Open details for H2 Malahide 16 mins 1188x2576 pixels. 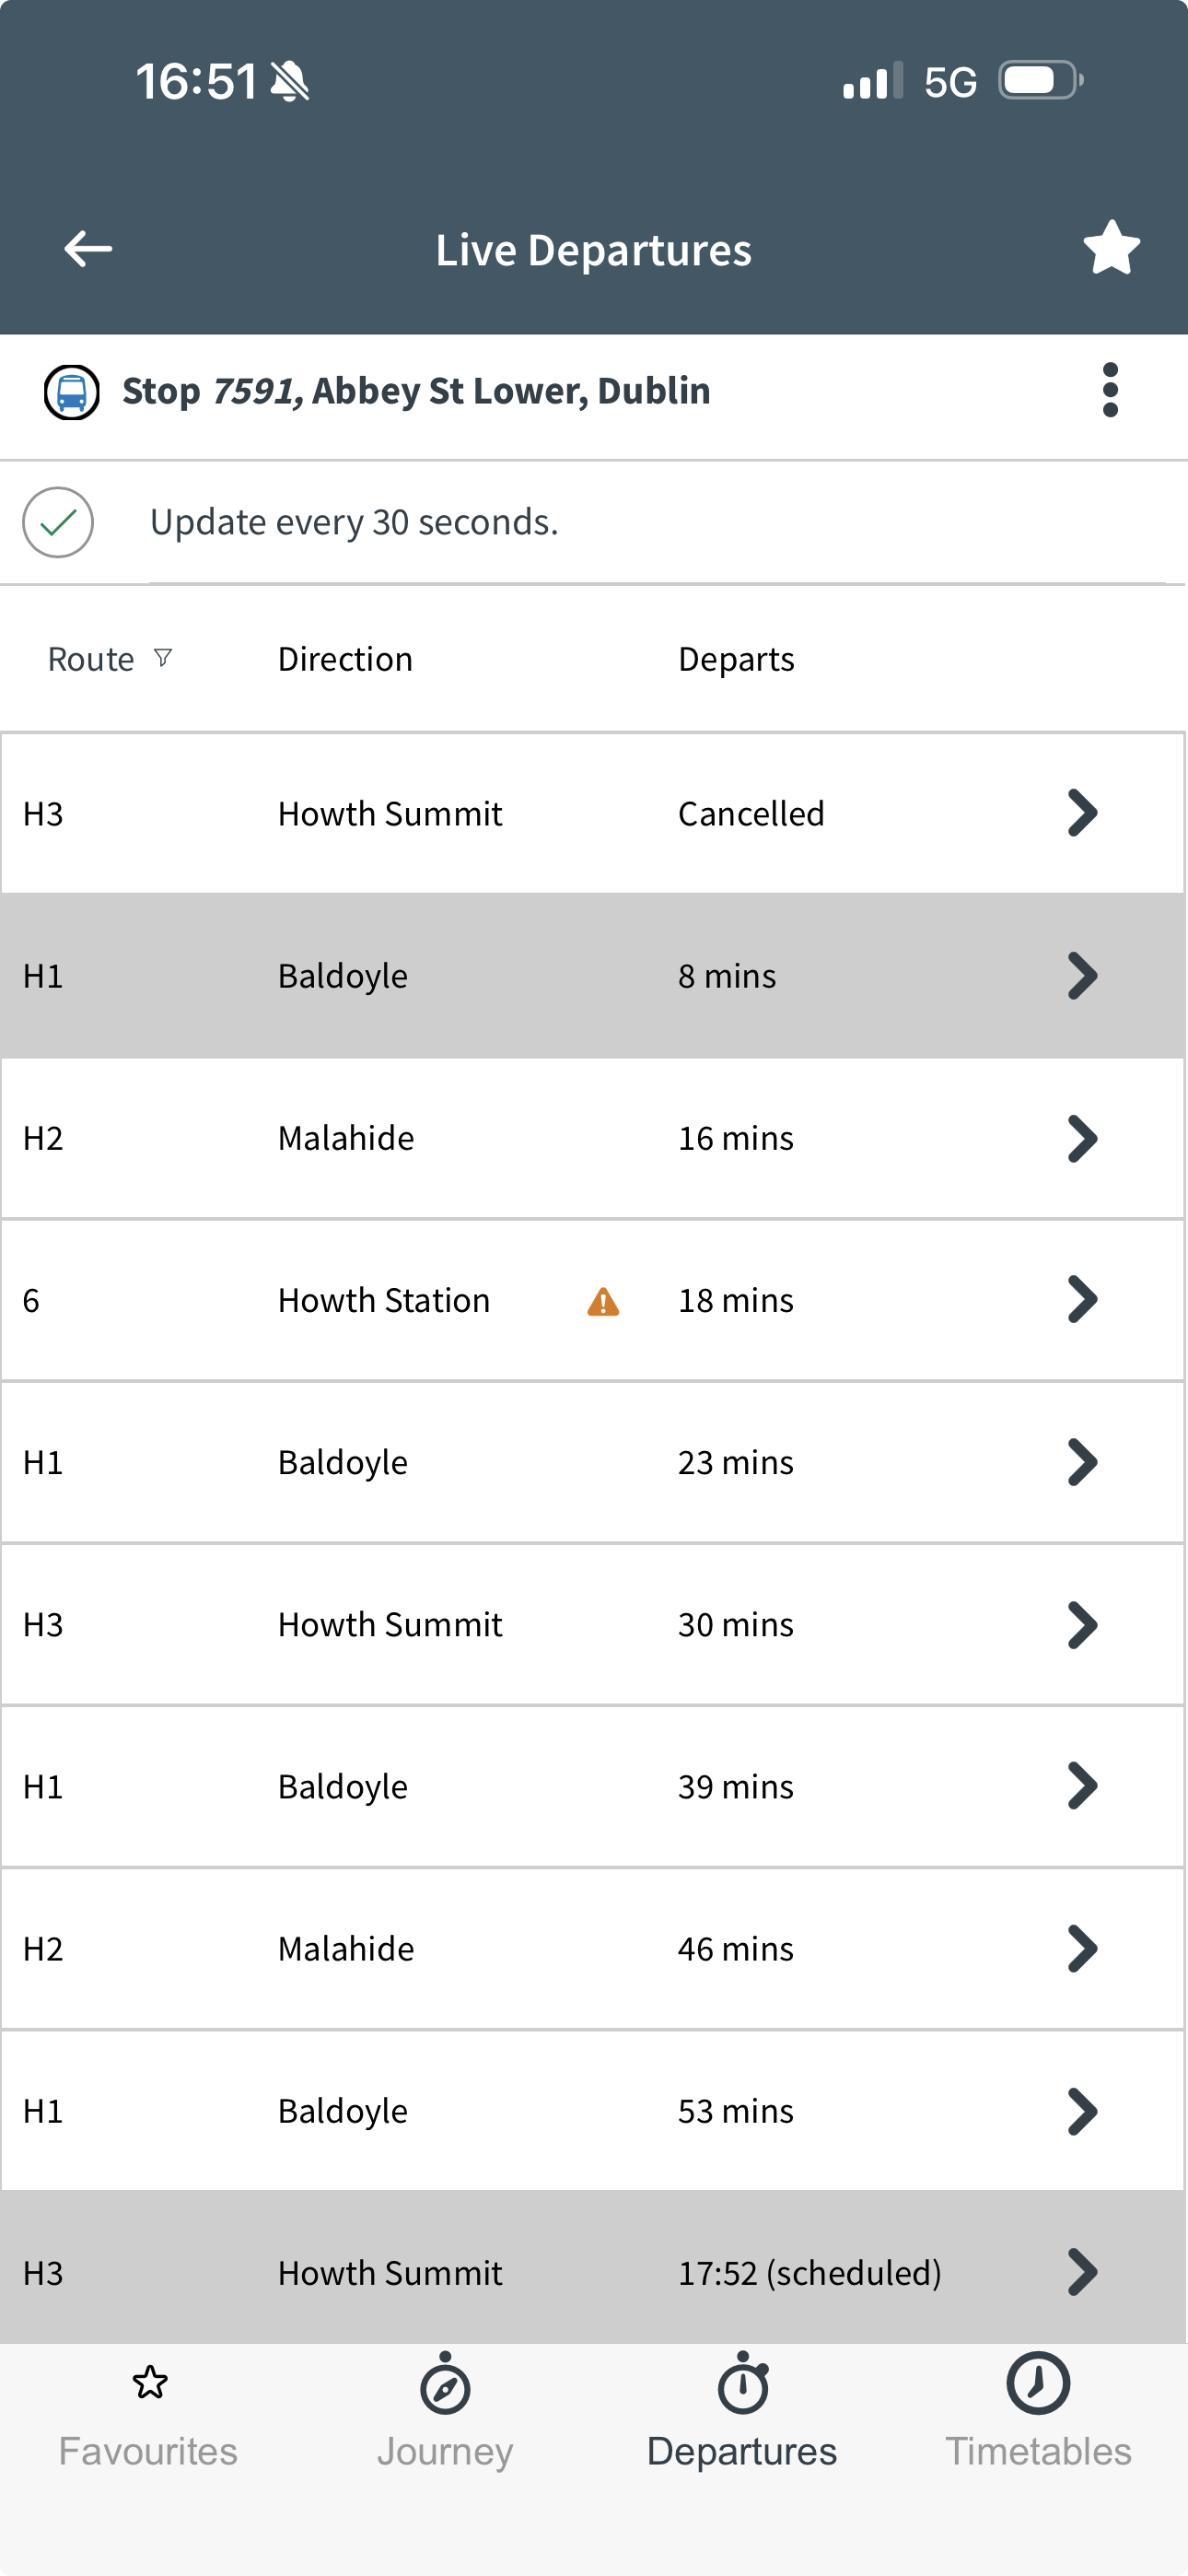[x=1082, y=1139]
